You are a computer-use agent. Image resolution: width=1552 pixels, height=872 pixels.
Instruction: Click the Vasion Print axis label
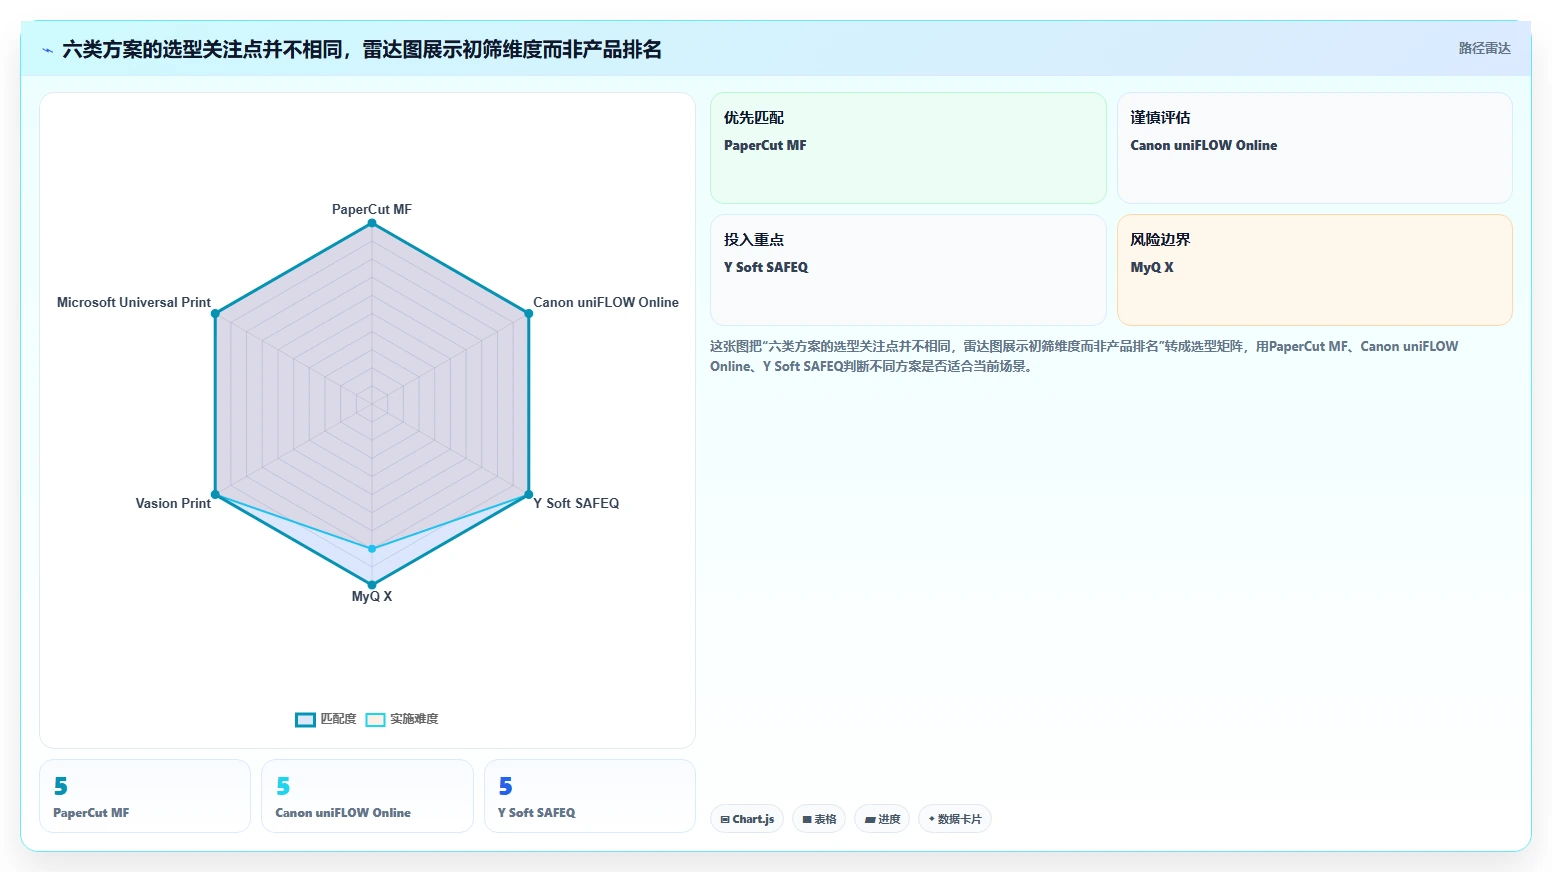173,503
